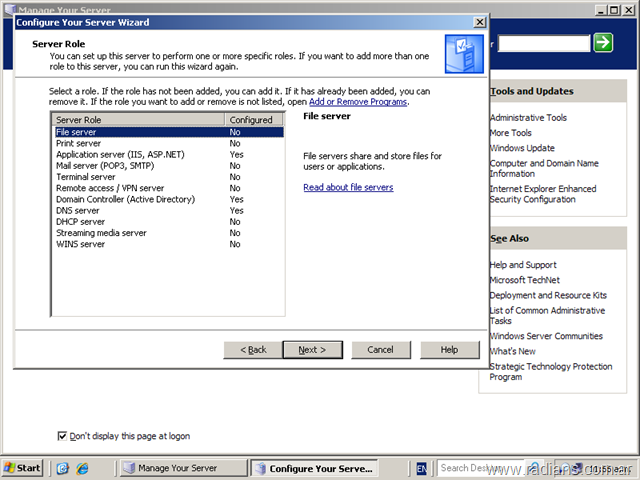Click the Next button
The width and height of the screenshot is (640, 480).
[x=311, y=350]
